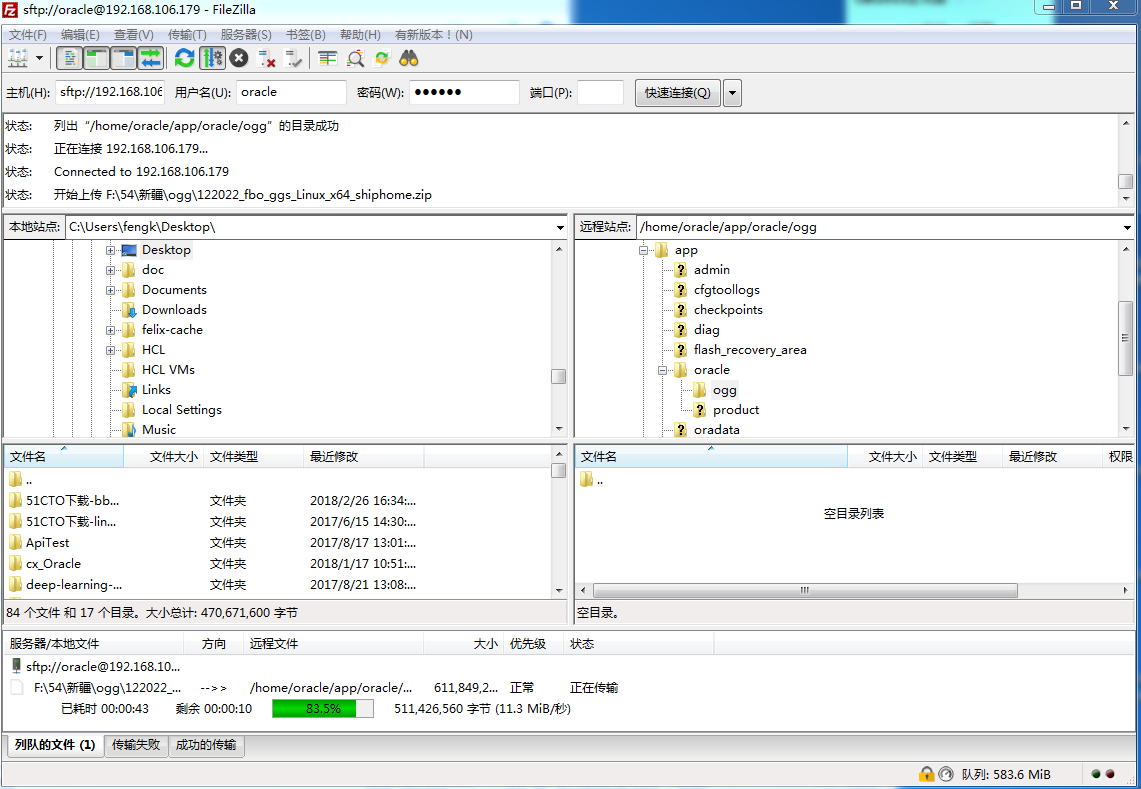Viewport: 1141px width, 789px height.
Task: Select the remote flash_recovery_area folder
Action: click(x=750, y=350)
